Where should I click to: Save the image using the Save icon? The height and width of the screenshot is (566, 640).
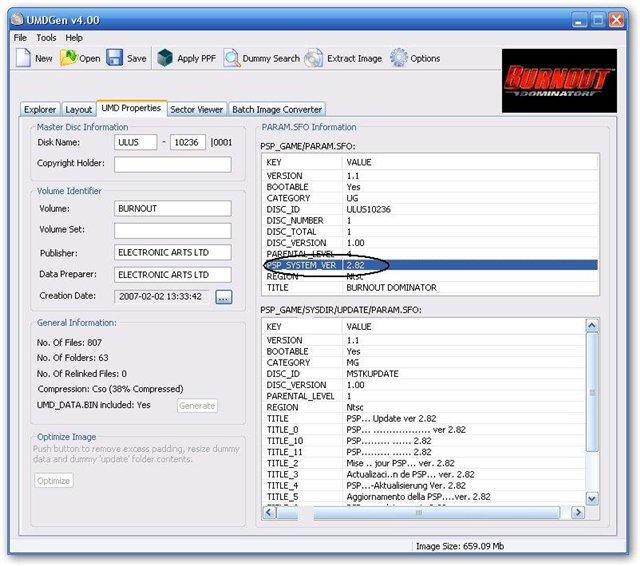[115, 59]
